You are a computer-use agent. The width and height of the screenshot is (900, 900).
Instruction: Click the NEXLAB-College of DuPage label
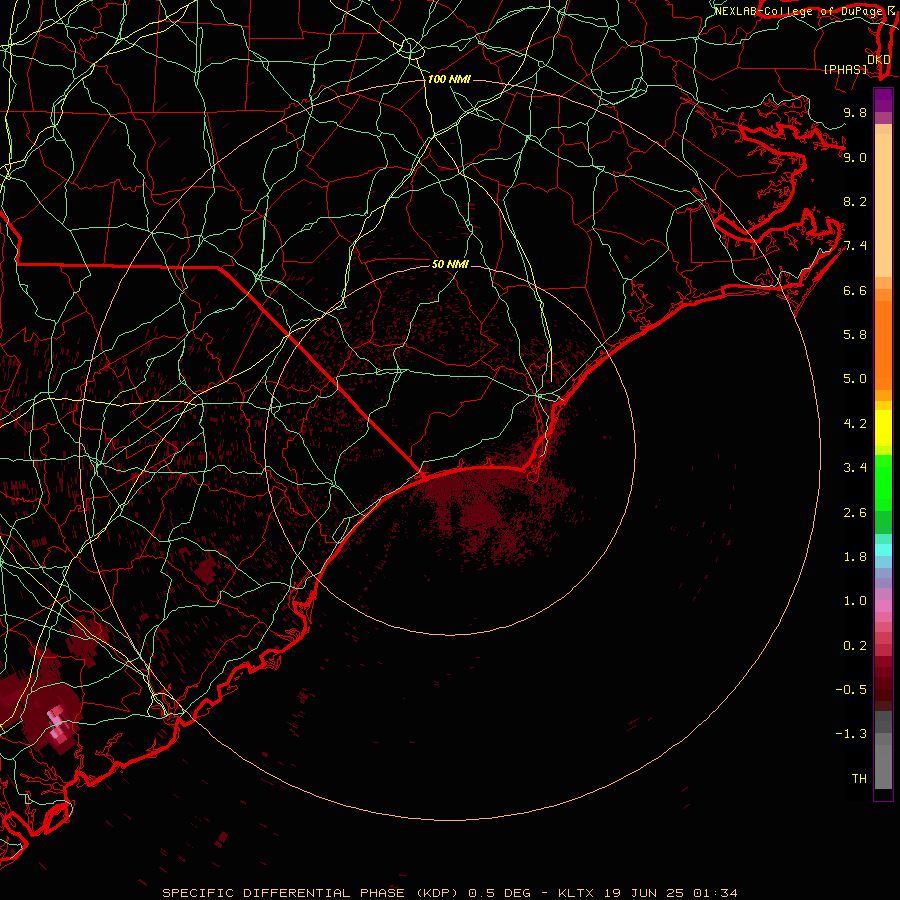pos(799,11)
